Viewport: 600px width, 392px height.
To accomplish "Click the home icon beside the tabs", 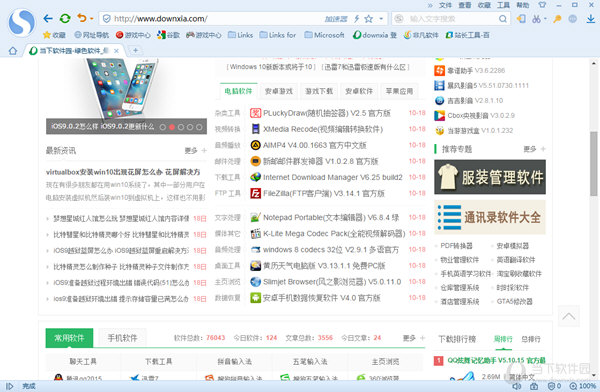I will (x=13, y=51).
